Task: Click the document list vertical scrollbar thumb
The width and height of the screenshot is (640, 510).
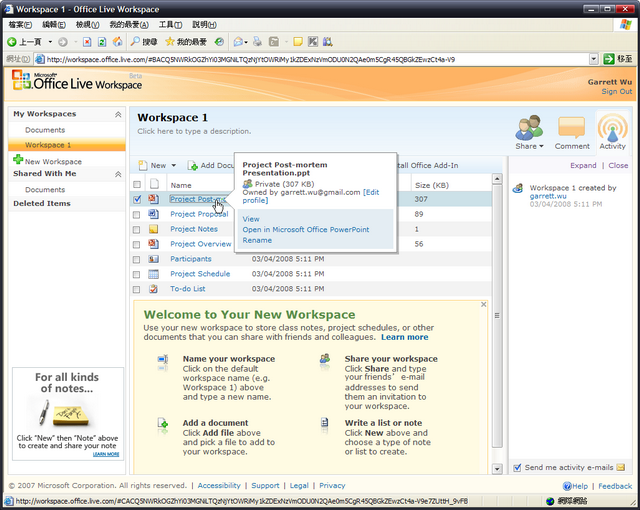Action: point(497,316)
